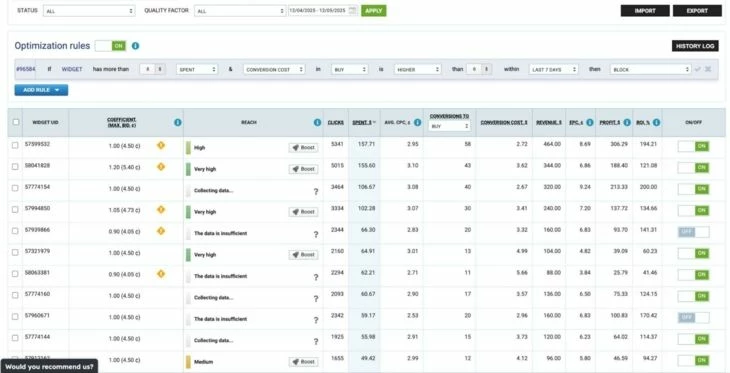Viewport: 730px width, 373px height.
Task: Boost reach for widget 57599532
Action: pos(304,148)
